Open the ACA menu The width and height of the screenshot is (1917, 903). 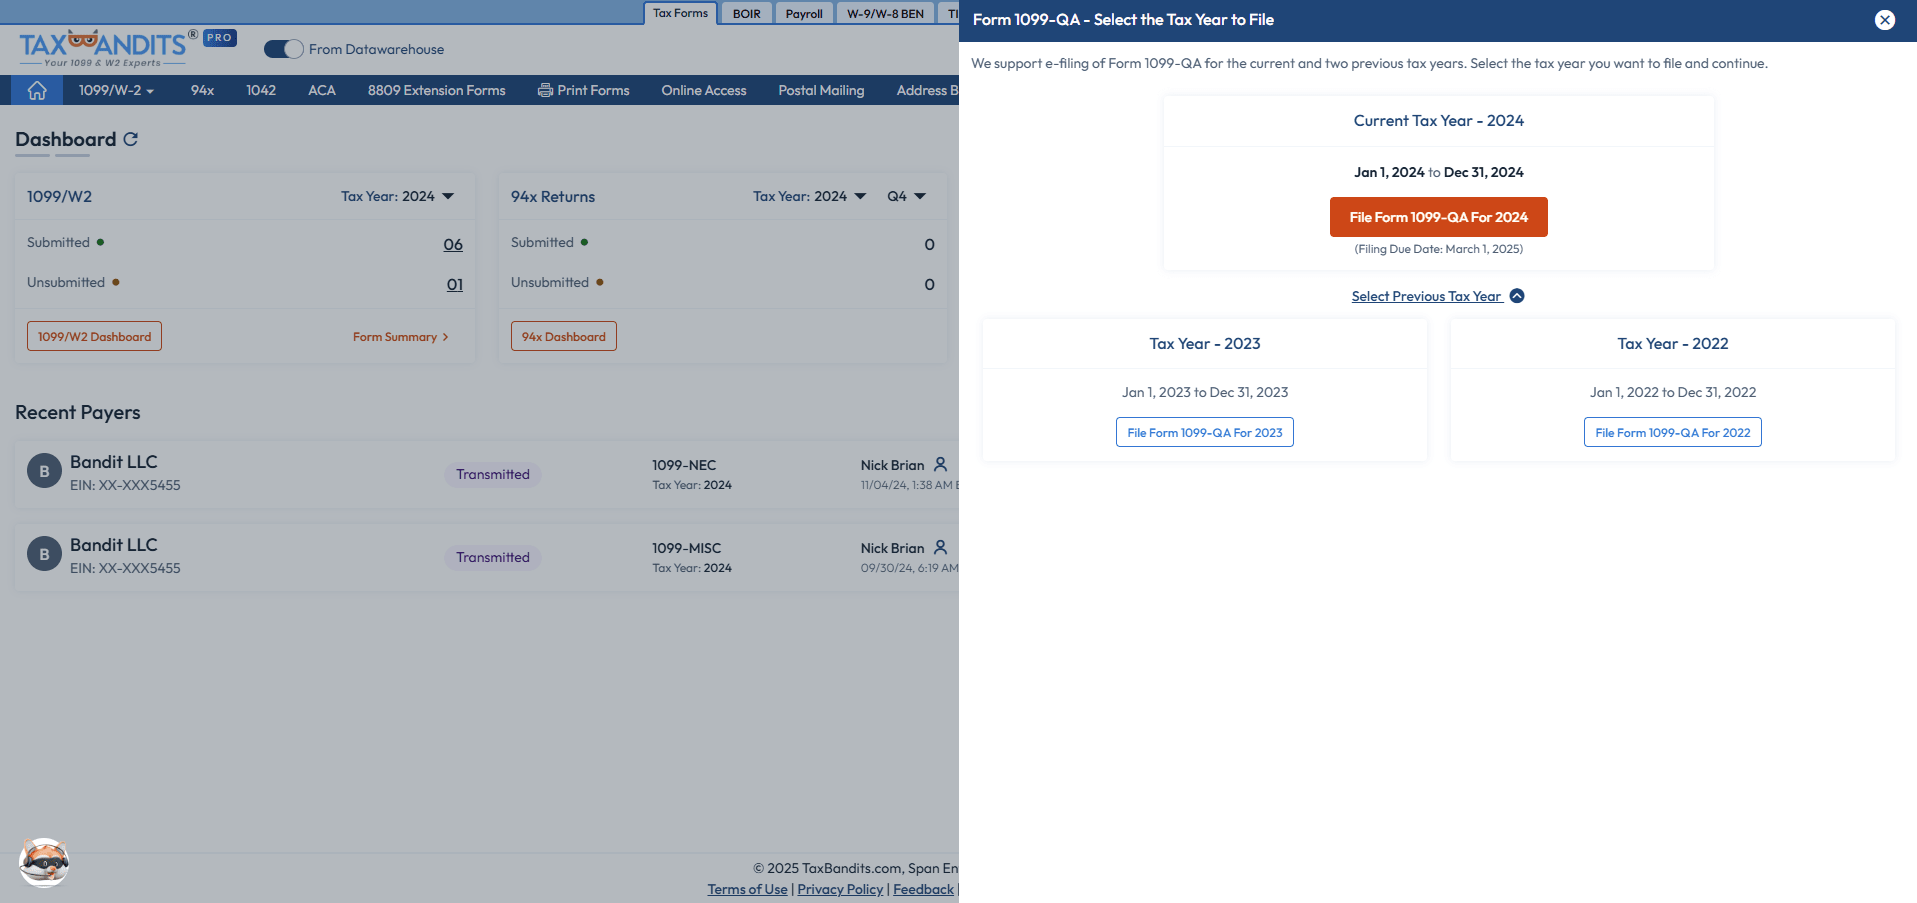tap(322, 90)
